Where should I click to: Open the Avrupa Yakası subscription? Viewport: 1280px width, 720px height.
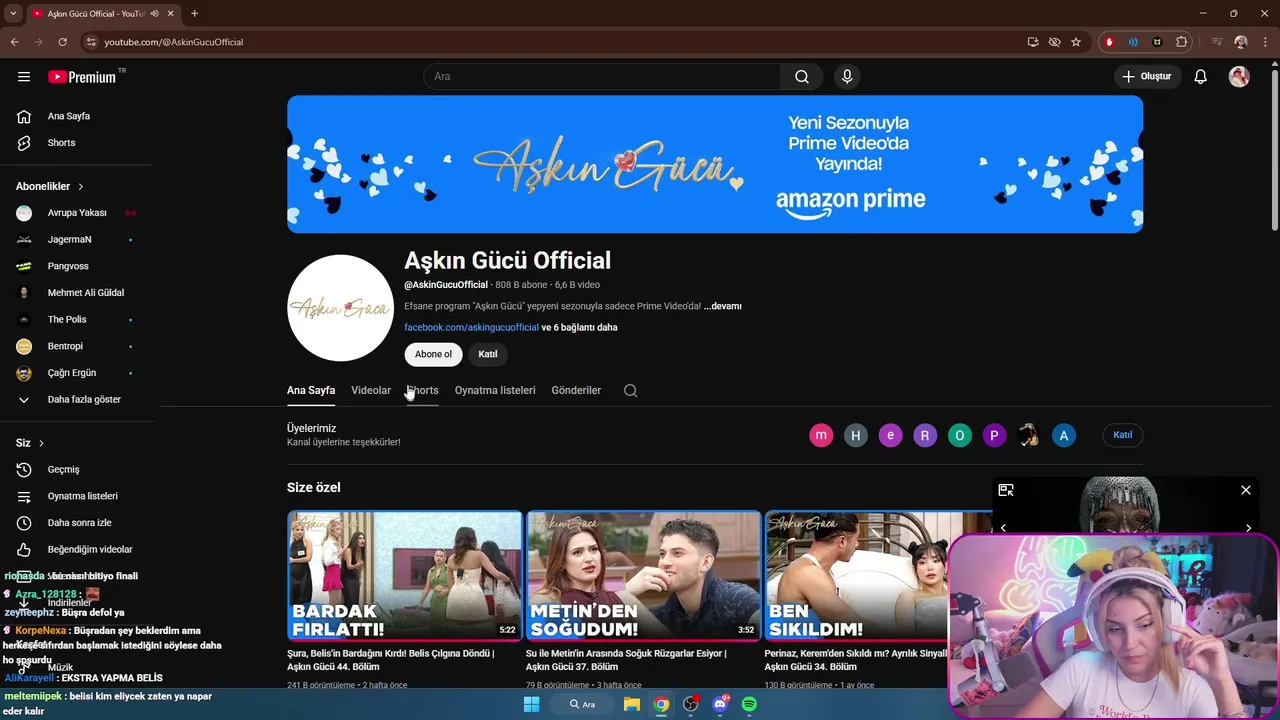tap(77, 213)
